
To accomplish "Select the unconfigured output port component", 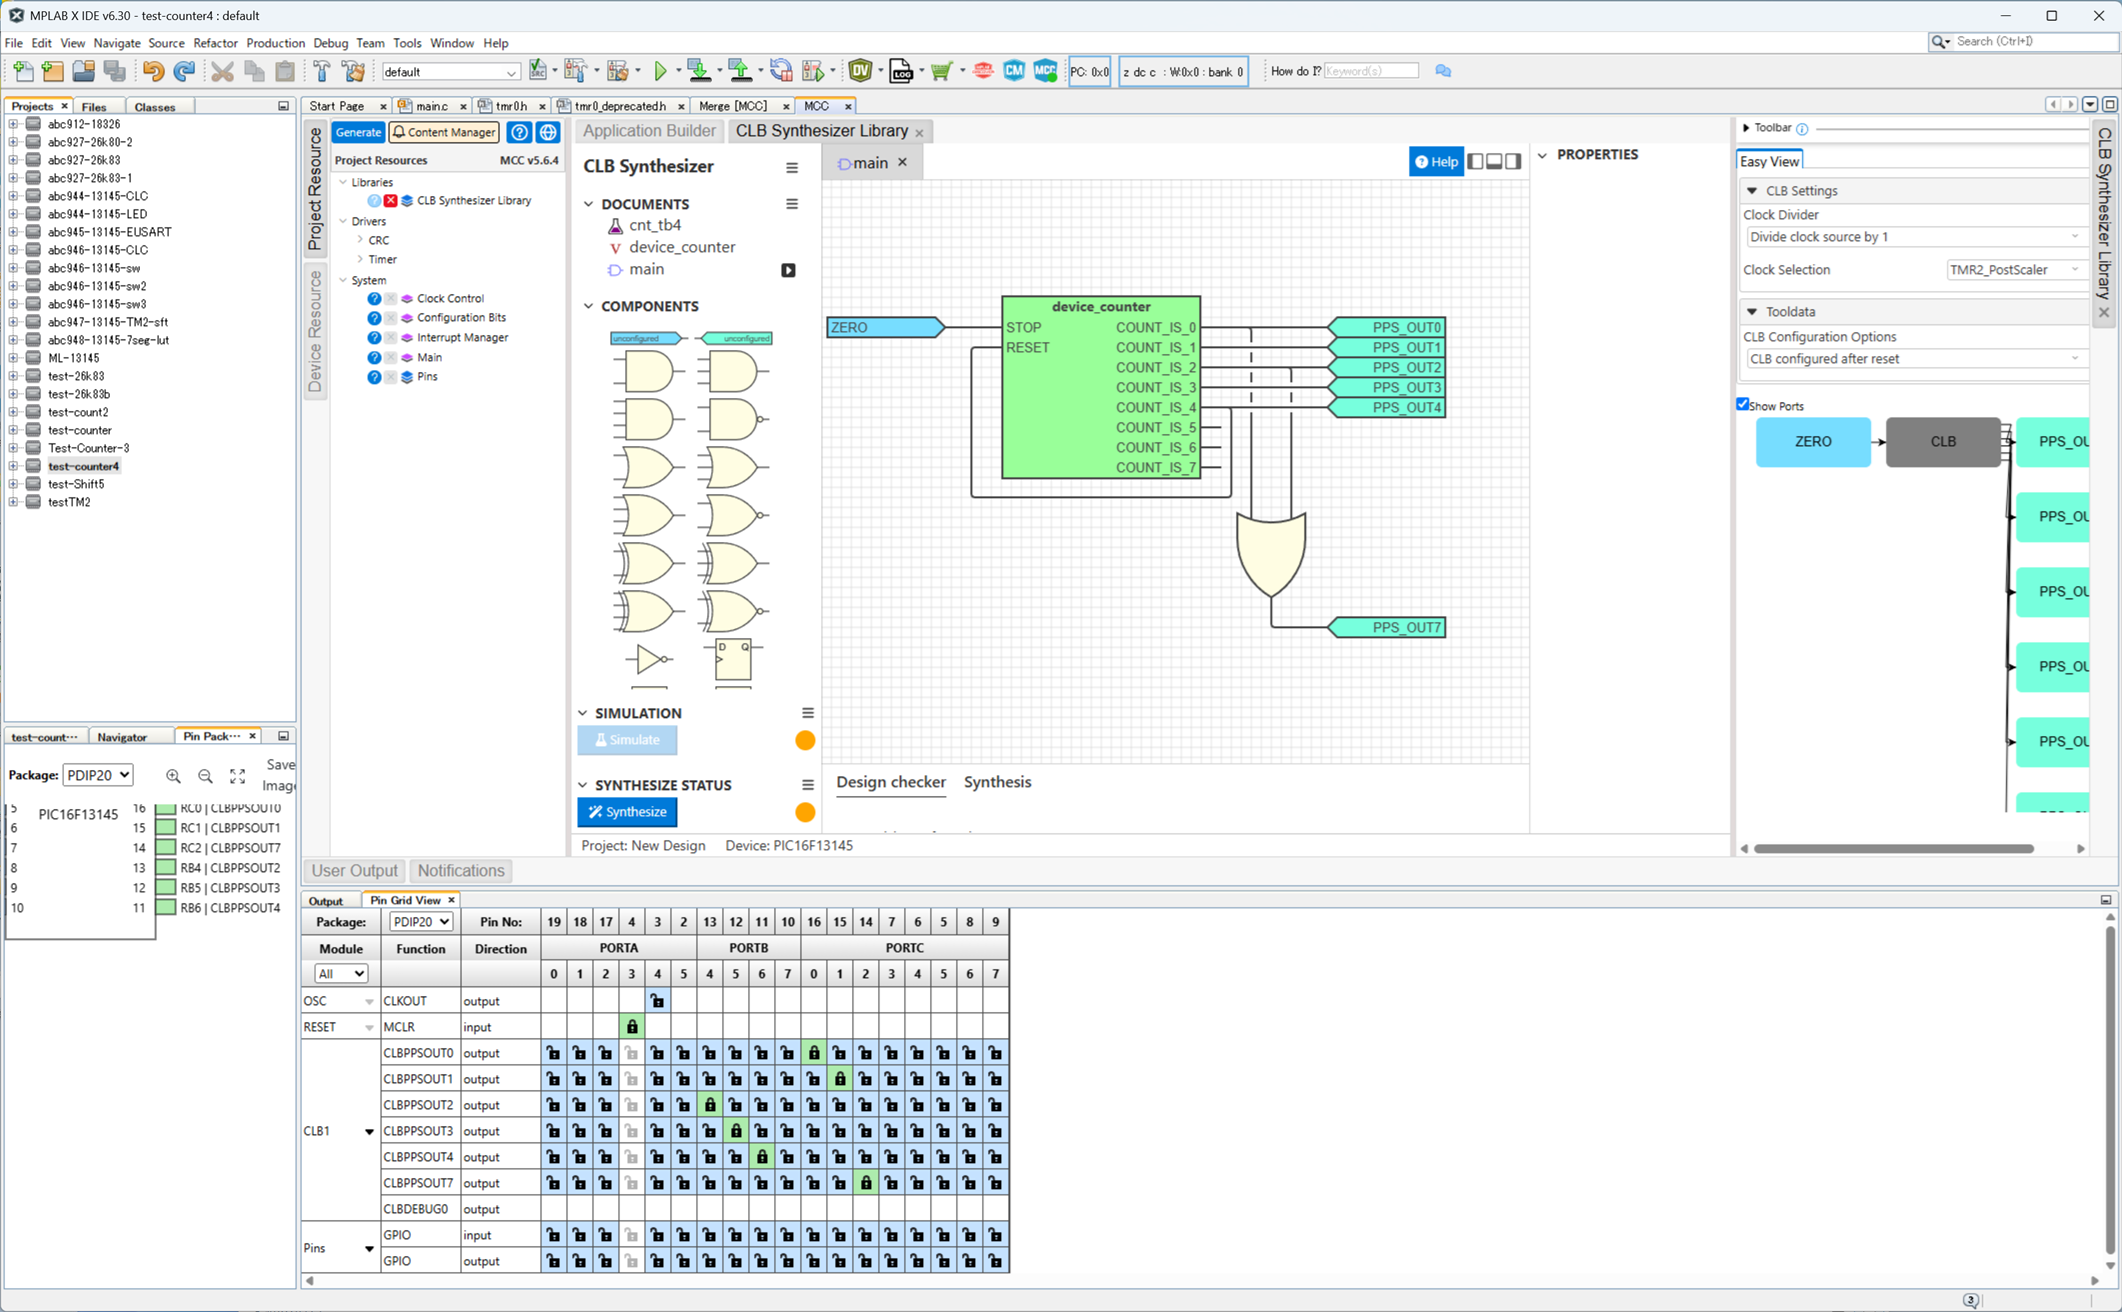I will coord(735,338).
